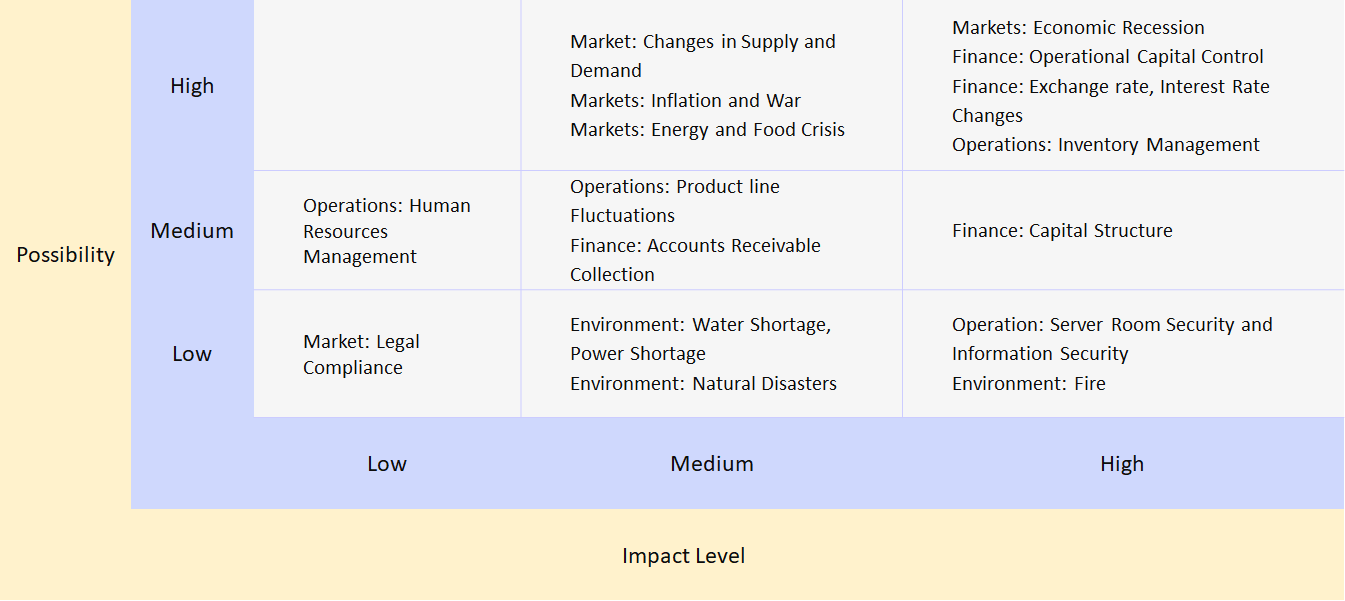Select Finance: Operational Capital Control line
Image resolution: width=1345 pixels, height=601 pixels.
[x=1108, y=57]
